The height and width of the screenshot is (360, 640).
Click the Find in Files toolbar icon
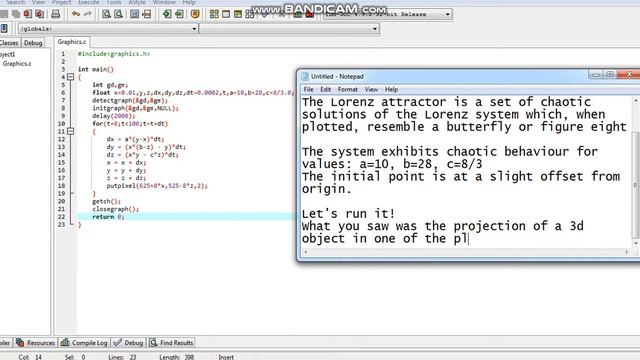(134, 14)
